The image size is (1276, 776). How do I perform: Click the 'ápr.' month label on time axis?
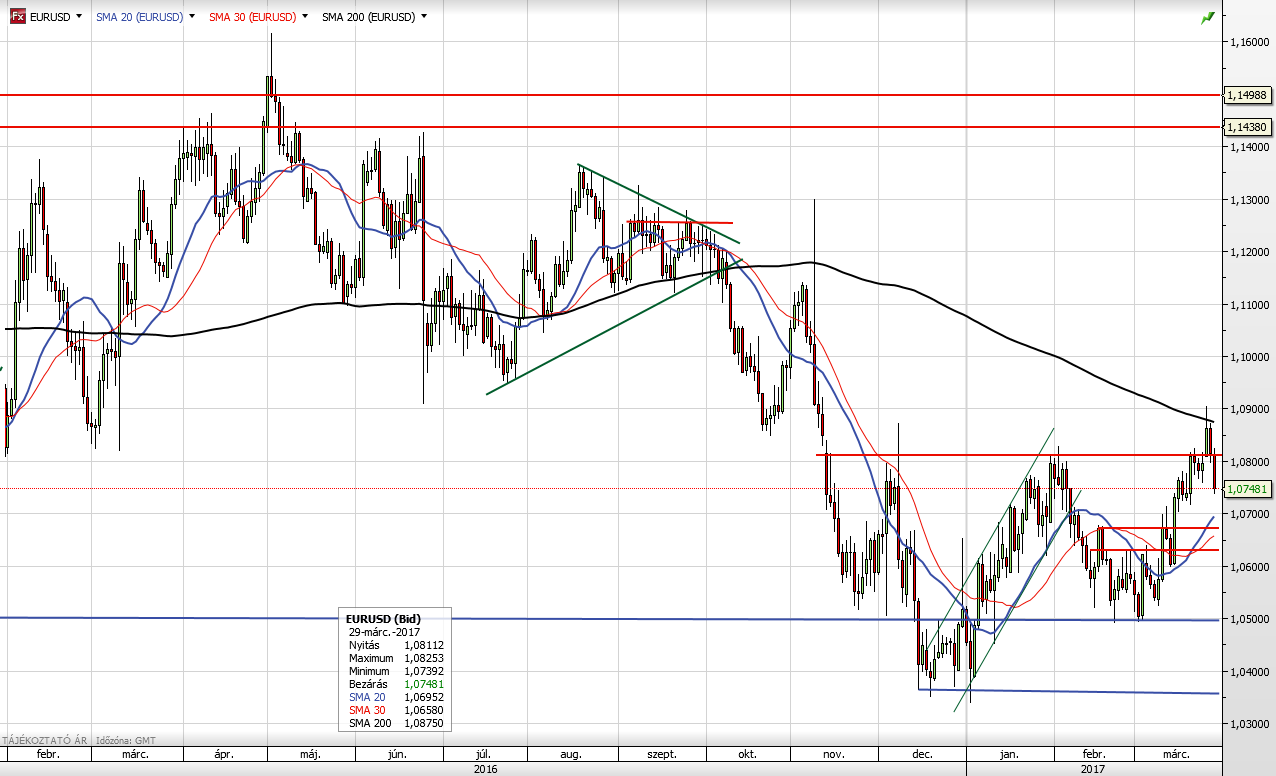click(223, 754)
